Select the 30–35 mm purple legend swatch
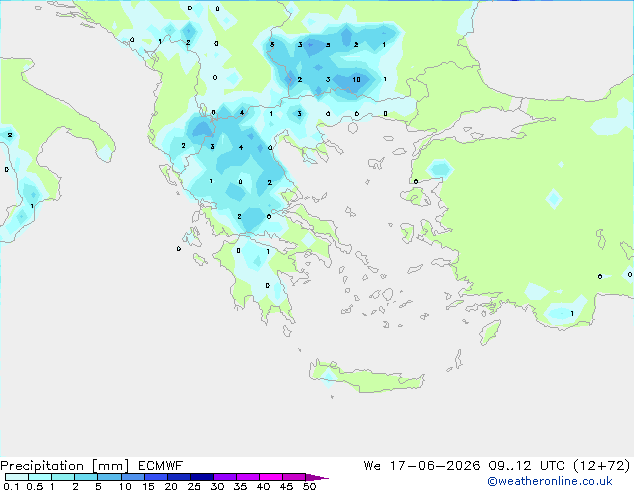This screenshot has width=634, height=490. (x=225, y=477)
